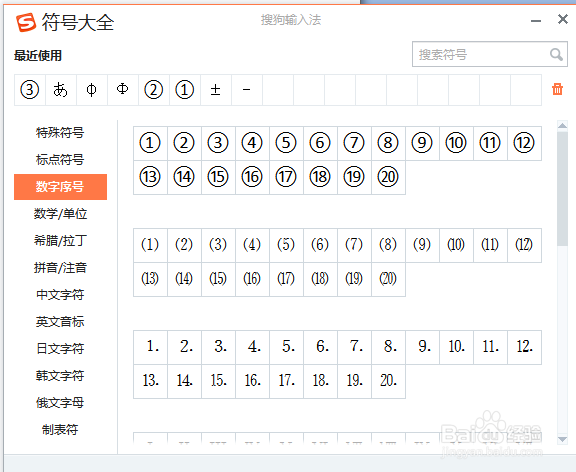This screenshot has width=576, height=472.
Task: Insert circled number ⑫ from the grid
Action: click(x=524, y=143)
